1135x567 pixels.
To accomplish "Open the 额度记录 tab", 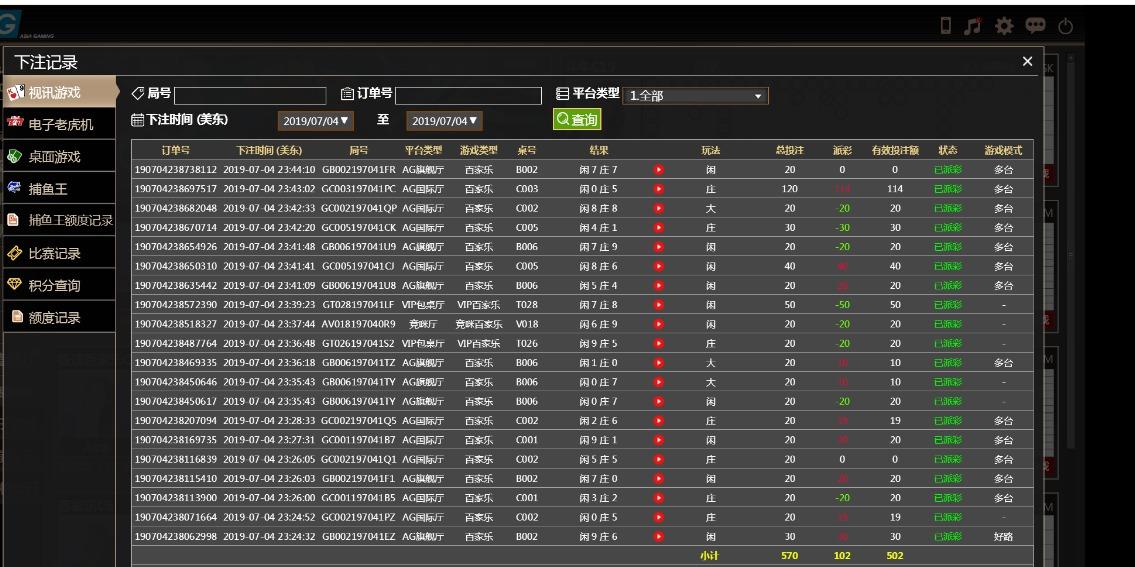I will (59, 316).
